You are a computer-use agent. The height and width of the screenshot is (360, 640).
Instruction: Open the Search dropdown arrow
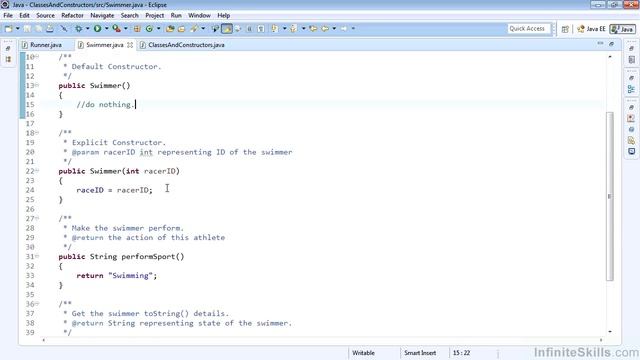point(203,29)
